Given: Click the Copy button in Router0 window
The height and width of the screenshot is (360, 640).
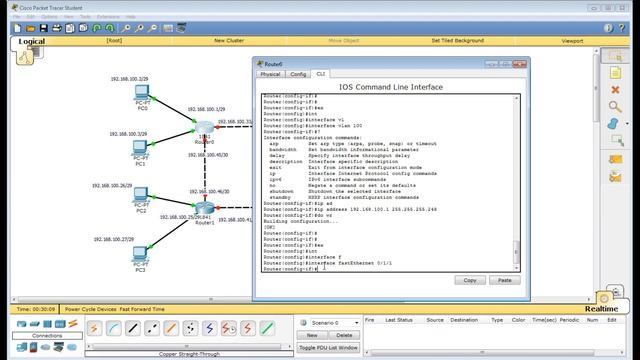Looking at the screenshot, I should [x=470, y=280].
